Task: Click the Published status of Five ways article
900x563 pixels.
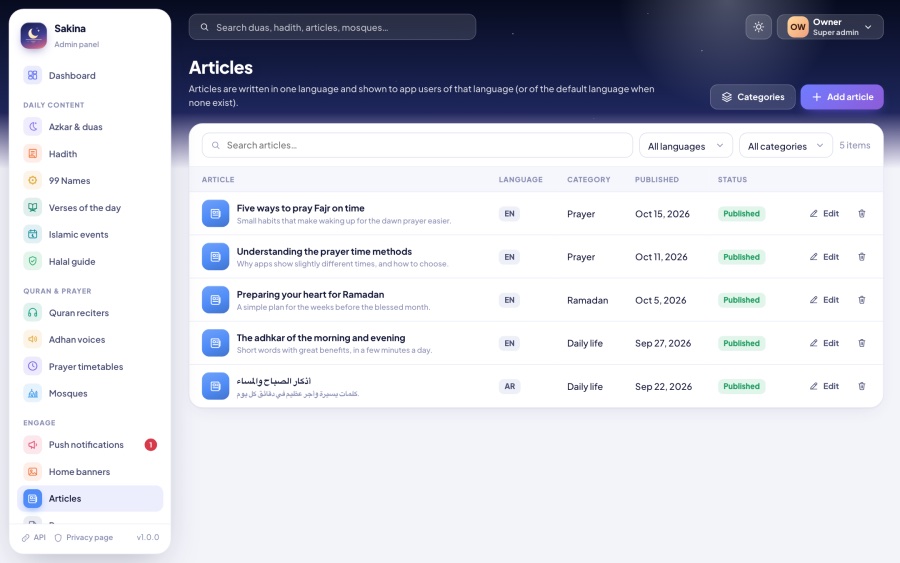Action: point(741,213)
